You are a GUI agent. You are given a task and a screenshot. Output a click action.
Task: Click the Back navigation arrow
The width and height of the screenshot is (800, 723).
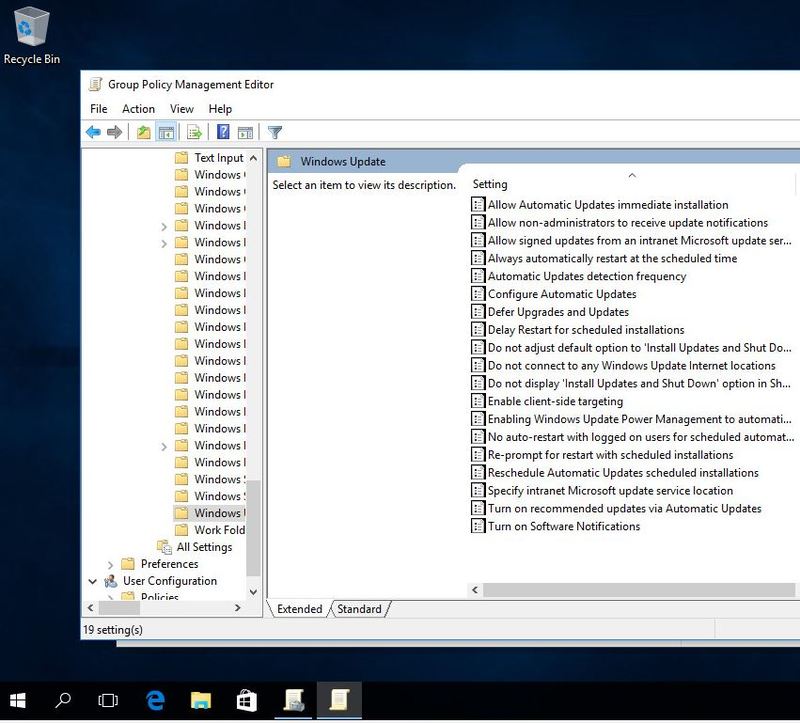(x=94, y=131)
